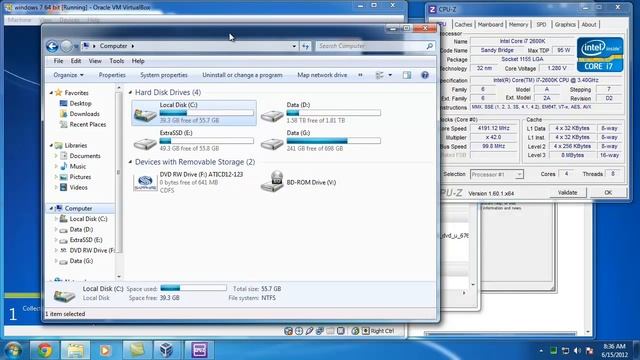Image resolution: width=640 pixels, height=360 pixels.
Task: Open the View menu in Explorer
Action: coord(95,61)
